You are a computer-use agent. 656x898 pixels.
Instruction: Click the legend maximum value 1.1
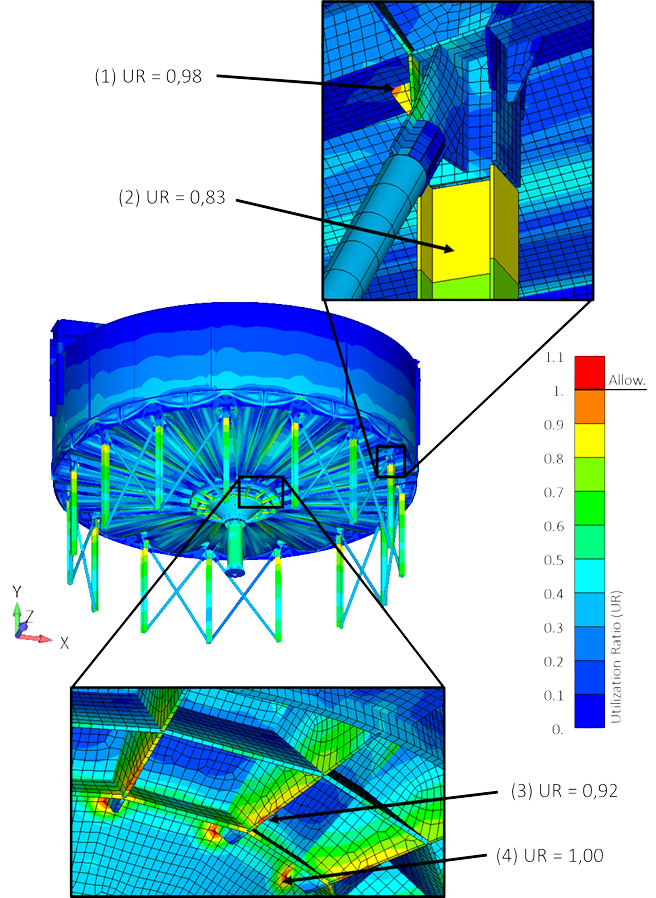553,357
